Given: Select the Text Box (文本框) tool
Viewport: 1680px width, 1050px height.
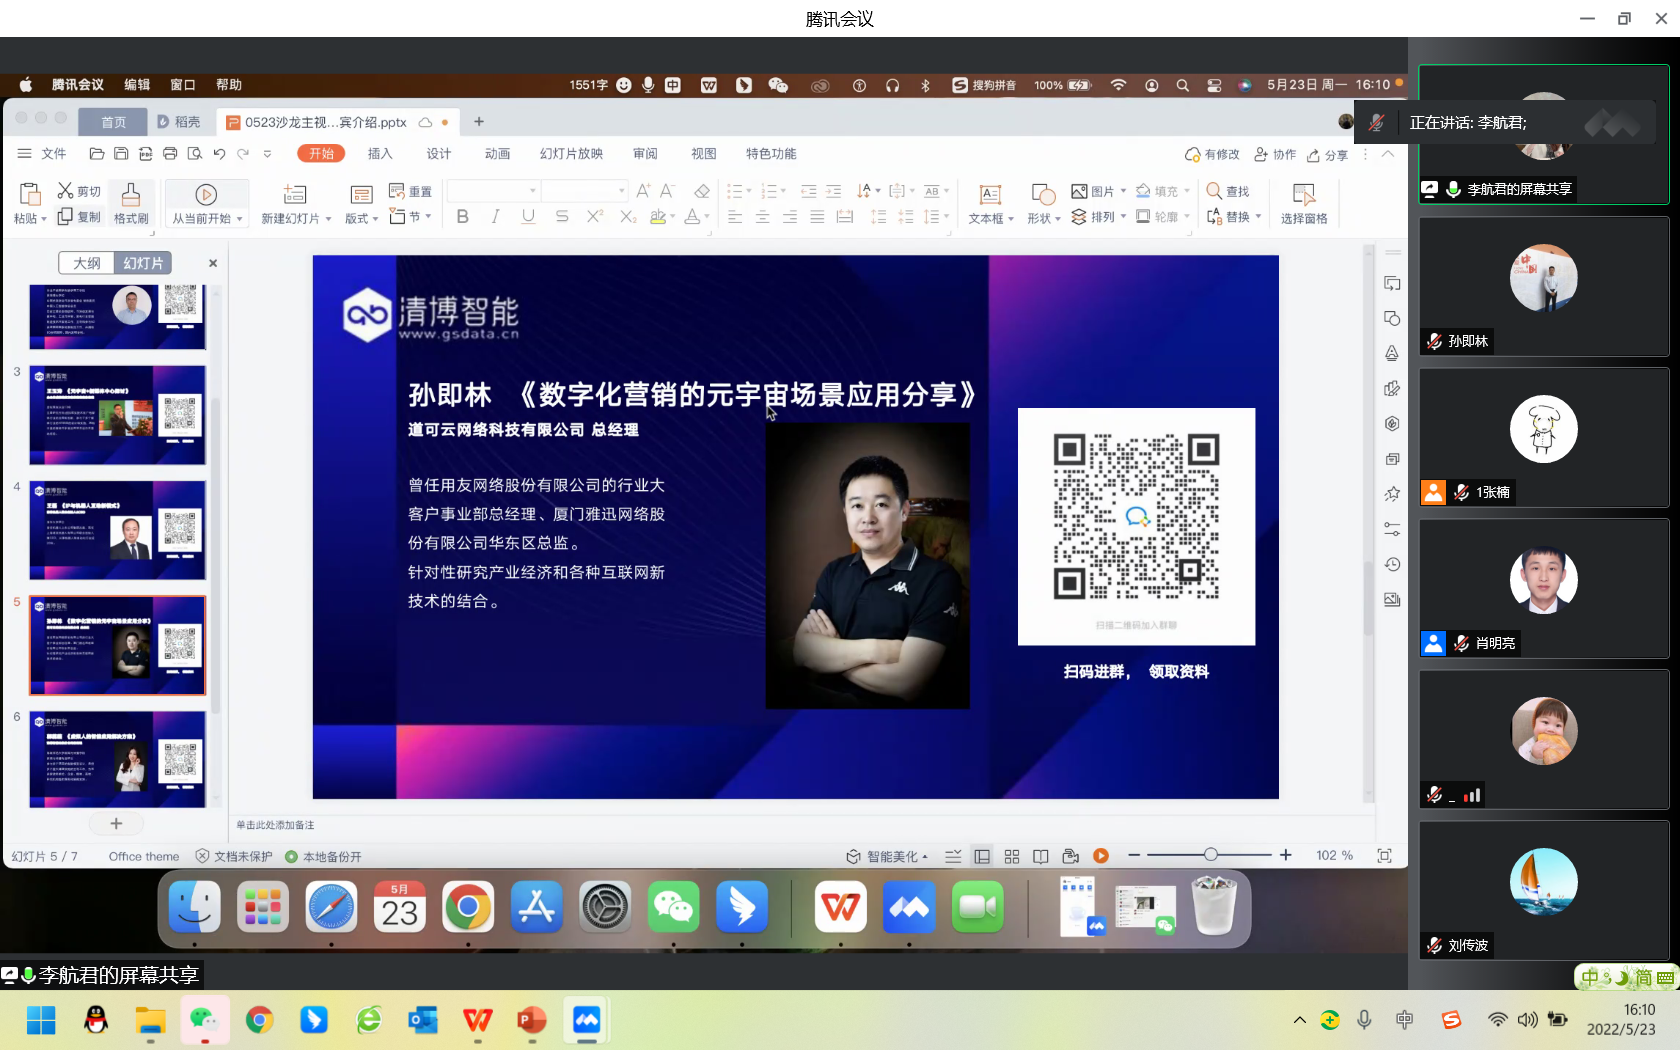Looking at the screenshot, I should tap(990, 195).
